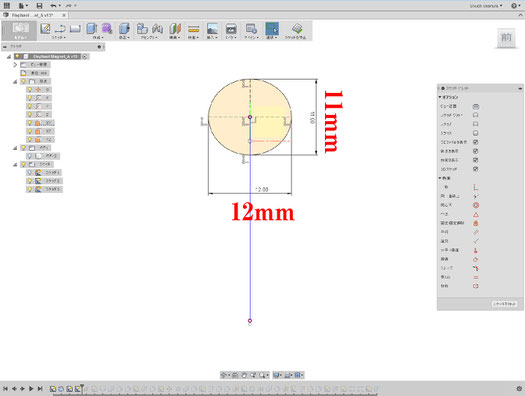Click the timeline play button at the bottom left
The height and width of the screenshot is (396, 525).
pyautogui.click(x=31, y=389)
